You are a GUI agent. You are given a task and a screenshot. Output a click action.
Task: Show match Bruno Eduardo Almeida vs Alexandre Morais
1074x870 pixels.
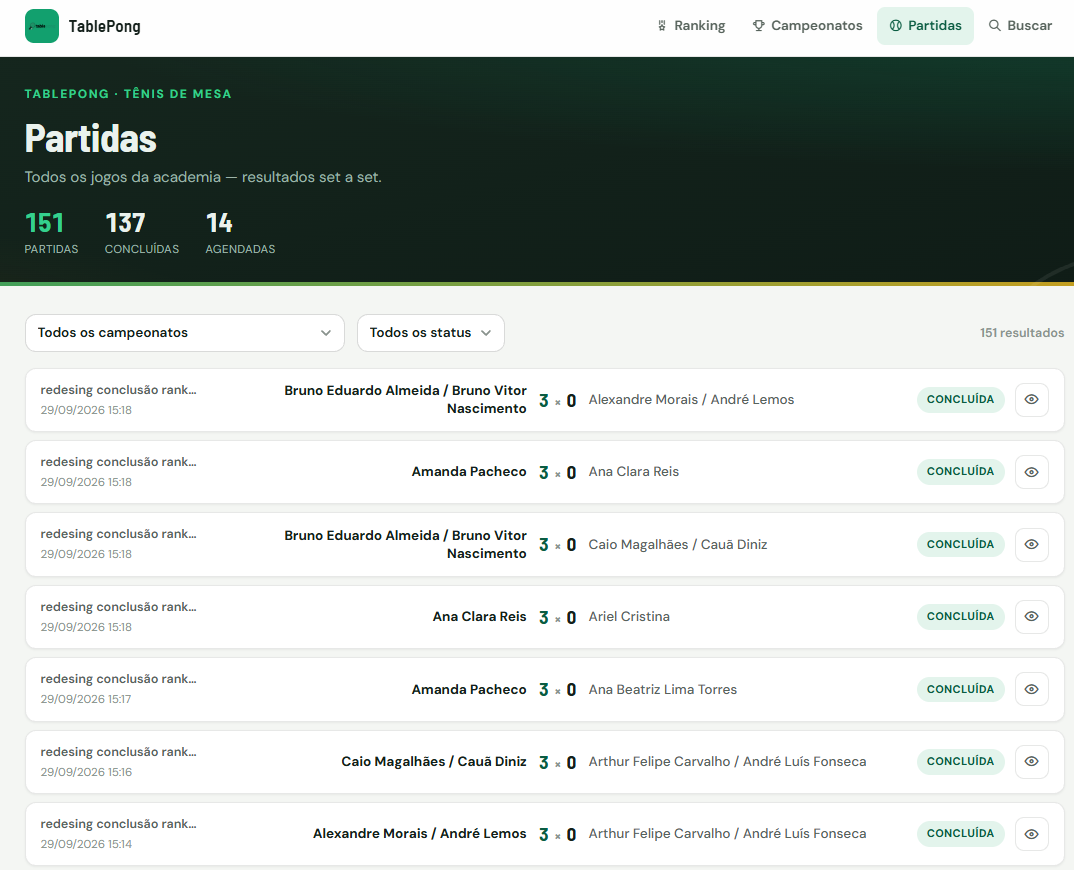[1032, 399]
